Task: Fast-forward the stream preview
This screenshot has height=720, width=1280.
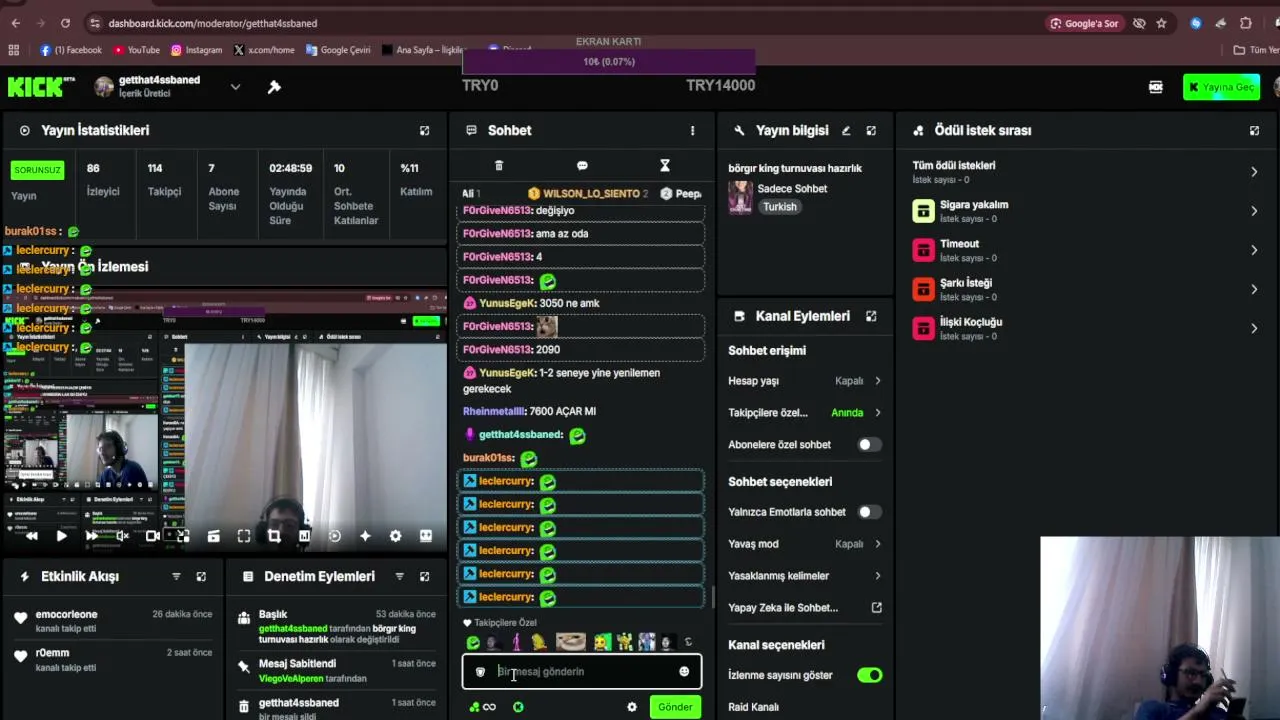Action: (92, 536)
